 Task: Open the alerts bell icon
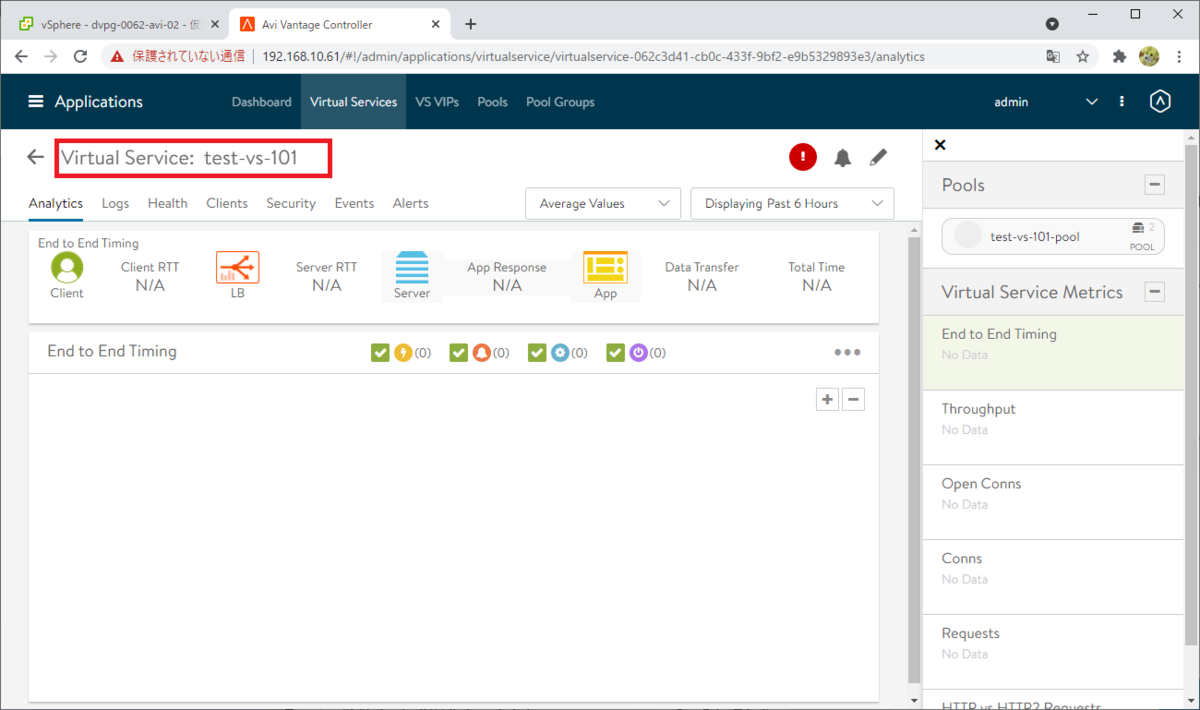(x=842, y=158)
